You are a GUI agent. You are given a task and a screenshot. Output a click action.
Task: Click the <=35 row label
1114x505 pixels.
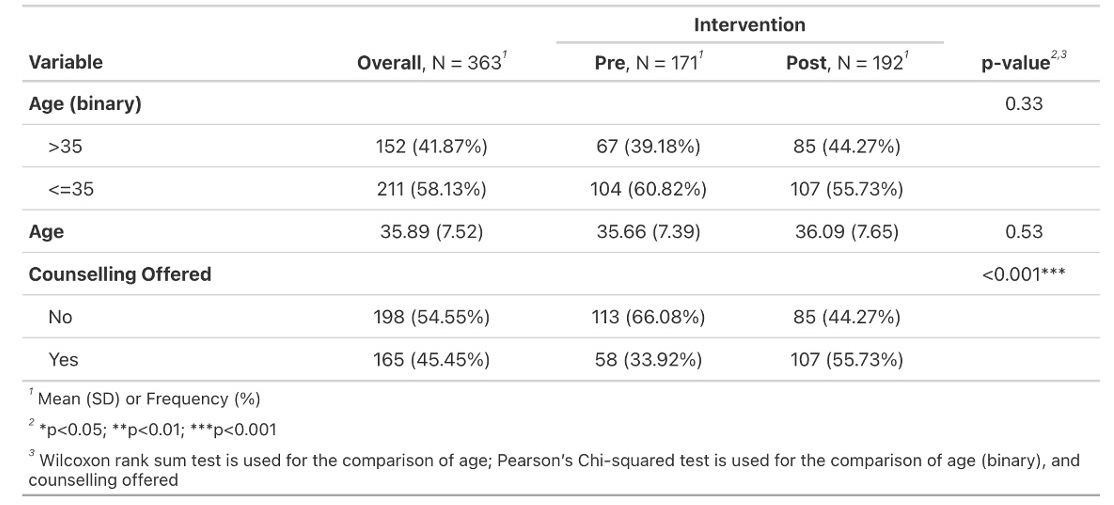pyautogui.click(x=71, y=189)
